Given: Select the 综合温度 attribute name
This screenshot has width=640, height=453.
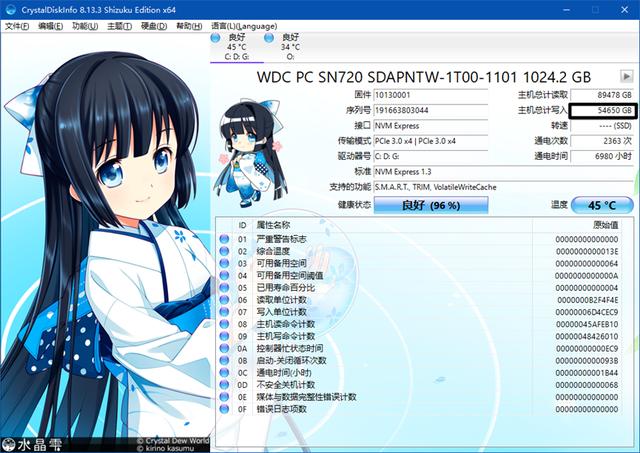Looking at the screenshot, I should (273, 251).
